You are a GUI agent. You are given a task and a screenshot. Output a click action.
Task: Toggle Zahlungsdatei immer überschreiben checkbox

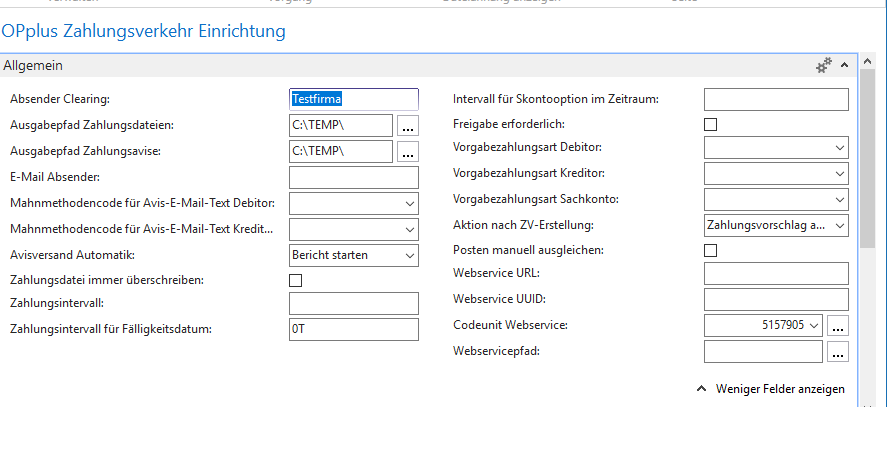[x=295, y=281]
